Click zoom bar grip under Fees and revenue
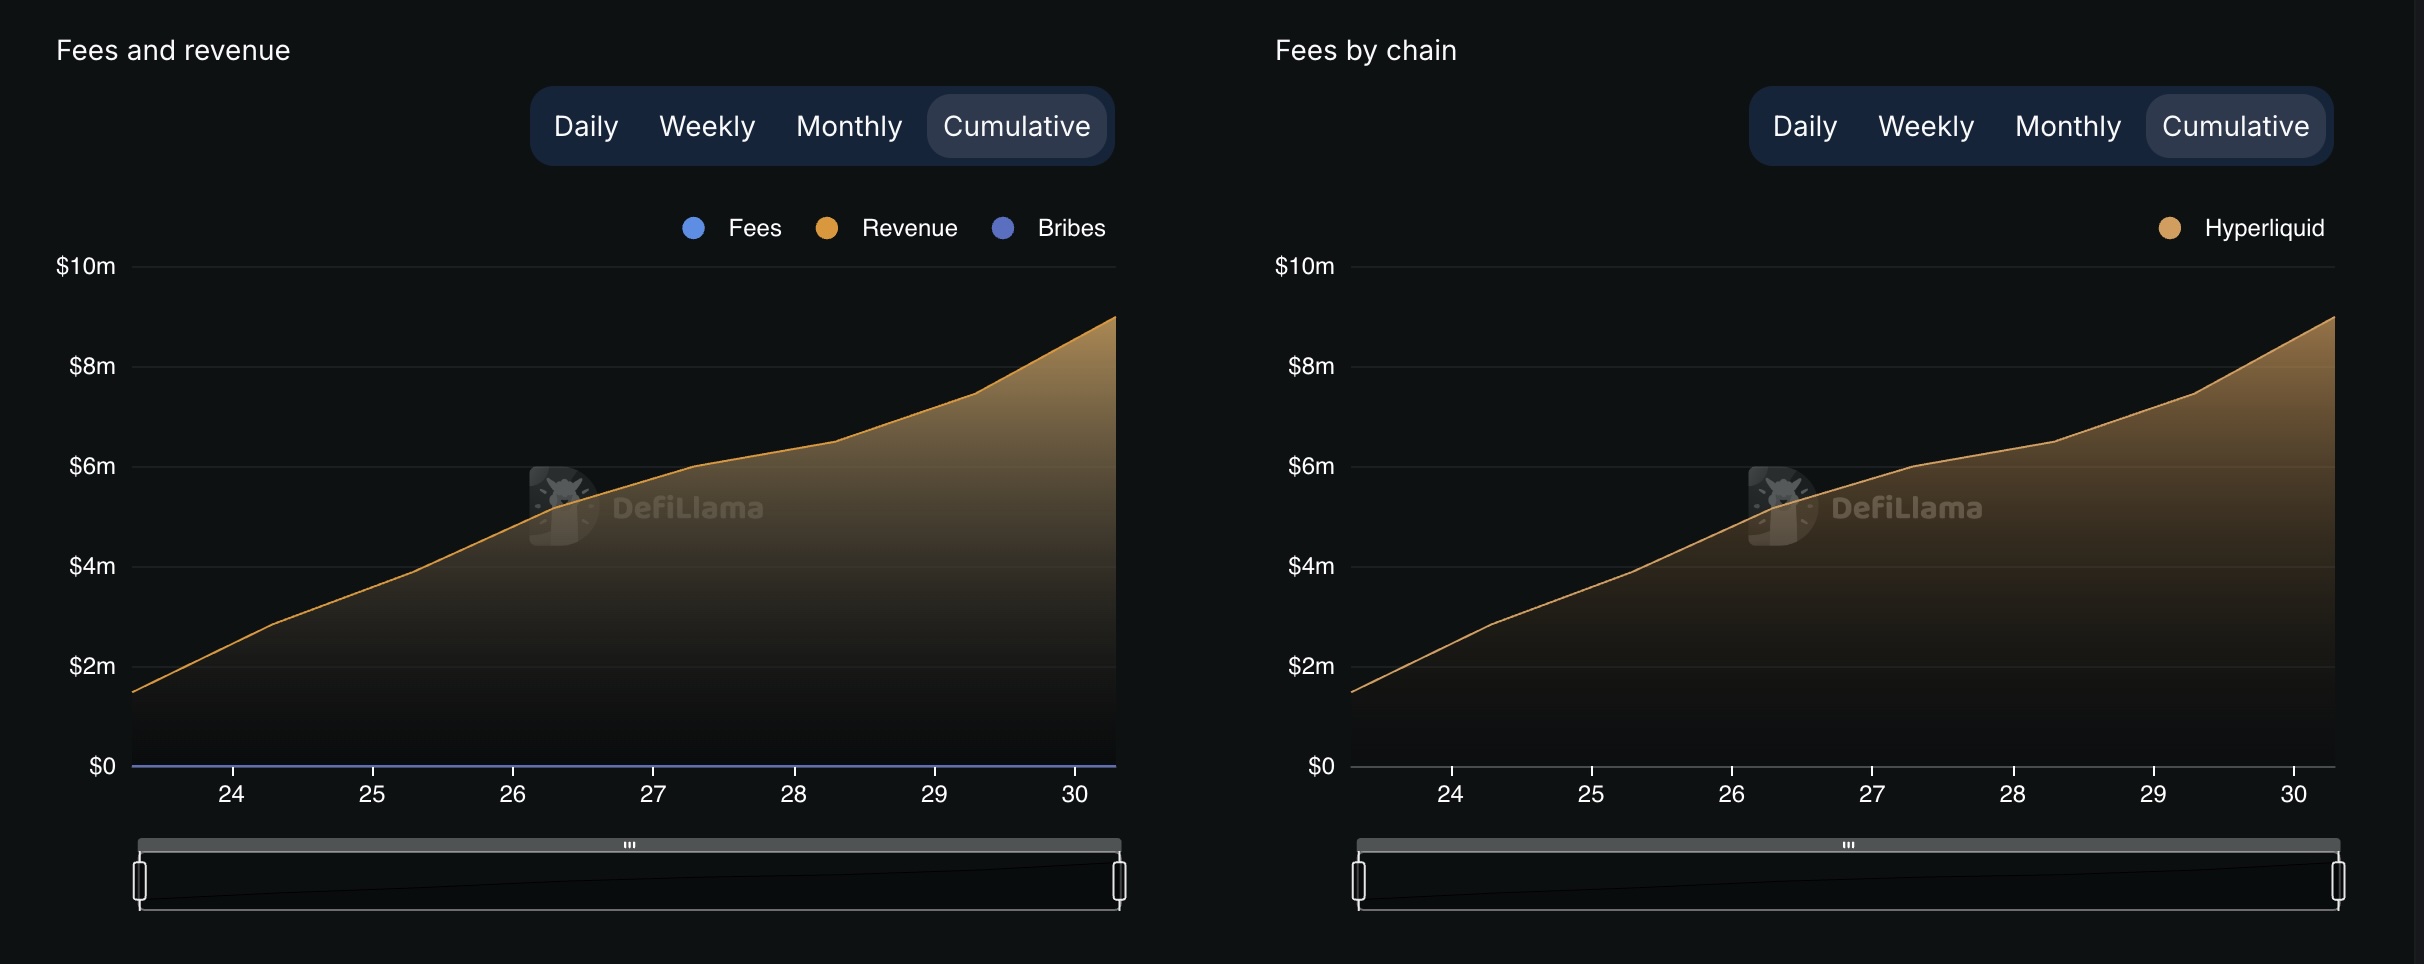2424x964 pixels. (629, 845)
